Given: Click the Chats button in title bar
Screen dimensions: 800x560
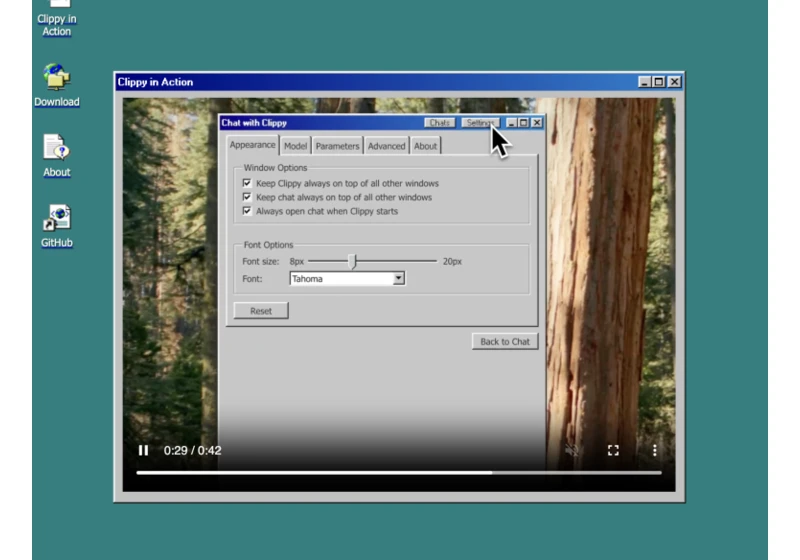Looking at the screenshot, I should (x=439, y=123).
